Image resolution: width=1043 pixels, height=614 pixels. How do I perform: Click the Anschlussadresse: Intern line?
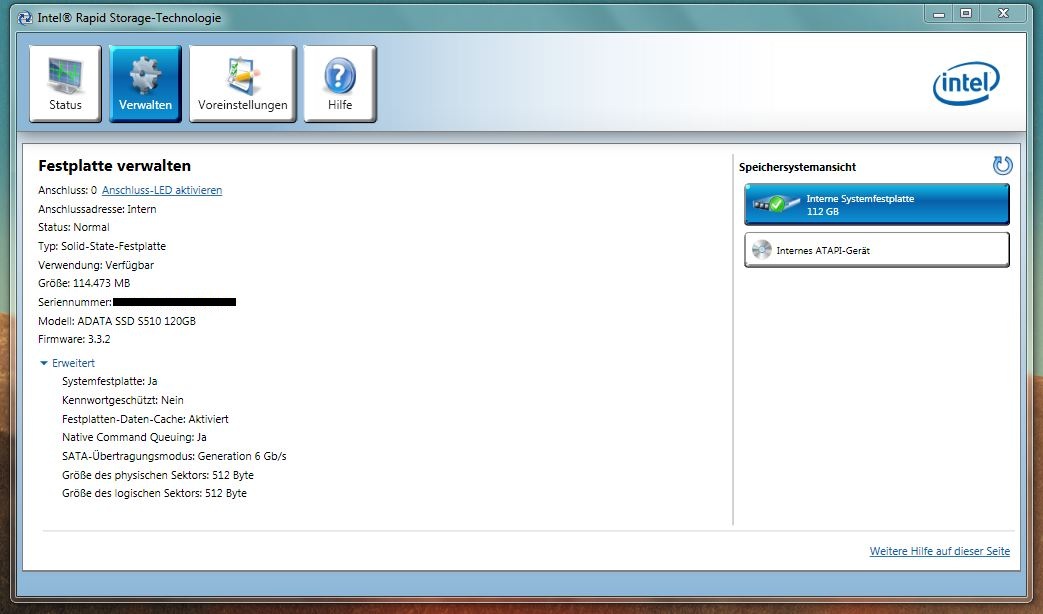pos(97,209)
